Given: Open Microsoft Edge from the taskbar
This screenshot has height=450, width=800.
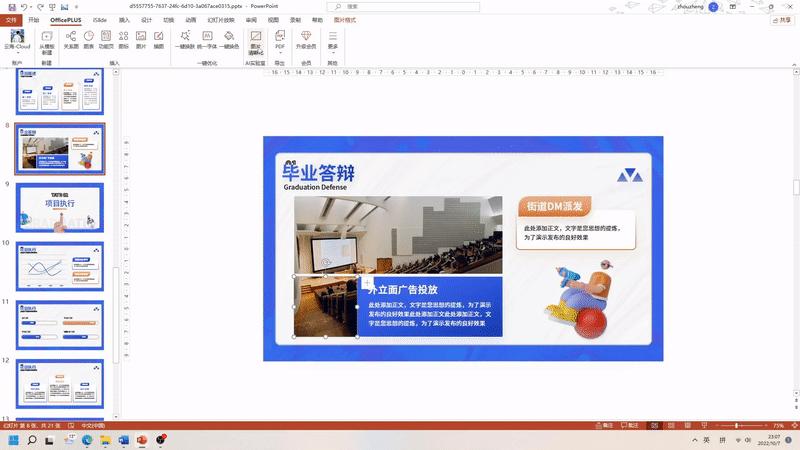Looking at the screenshot, I should (87, 440).
